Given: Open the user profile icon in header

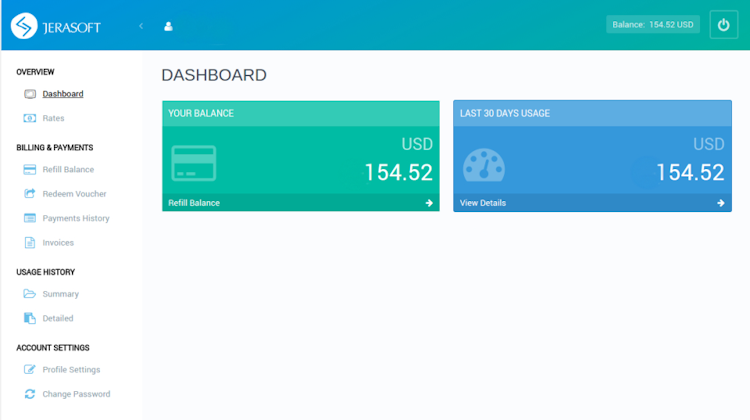Looking at the screenshot, I should click(x=168, y=26).
